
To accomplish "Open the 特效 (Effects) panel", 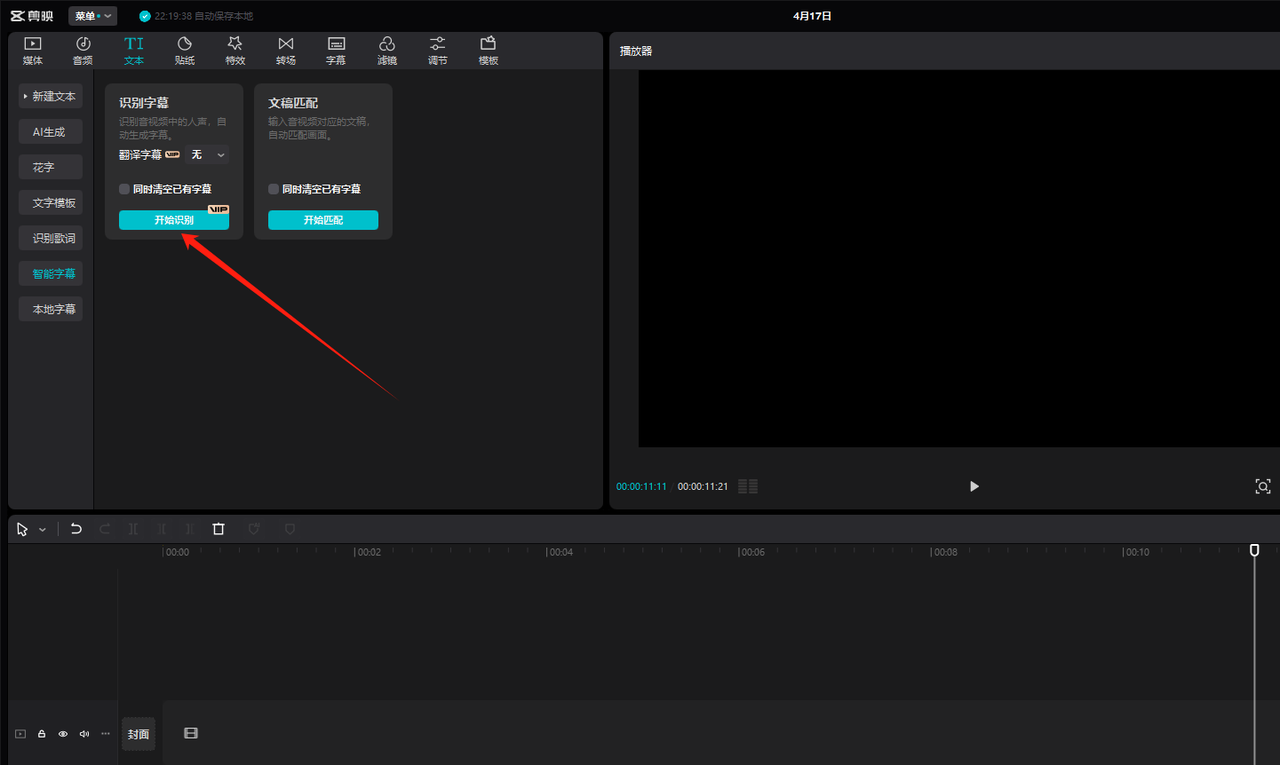I will pos(235,50).
